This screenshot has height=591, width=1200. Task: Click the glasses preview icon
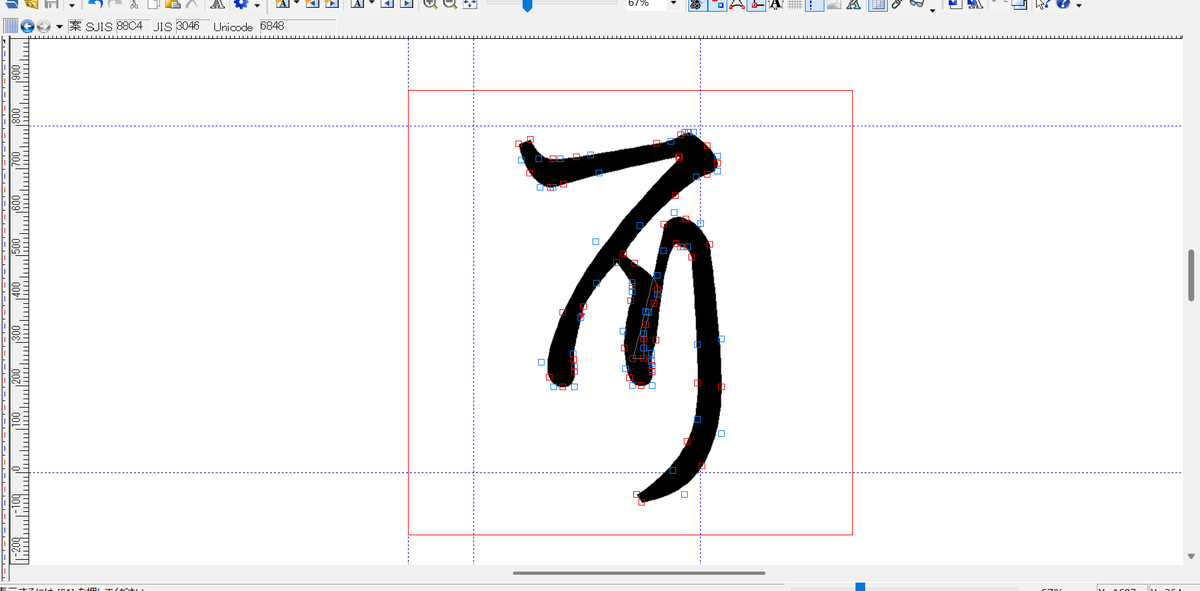tap(916, 4)
